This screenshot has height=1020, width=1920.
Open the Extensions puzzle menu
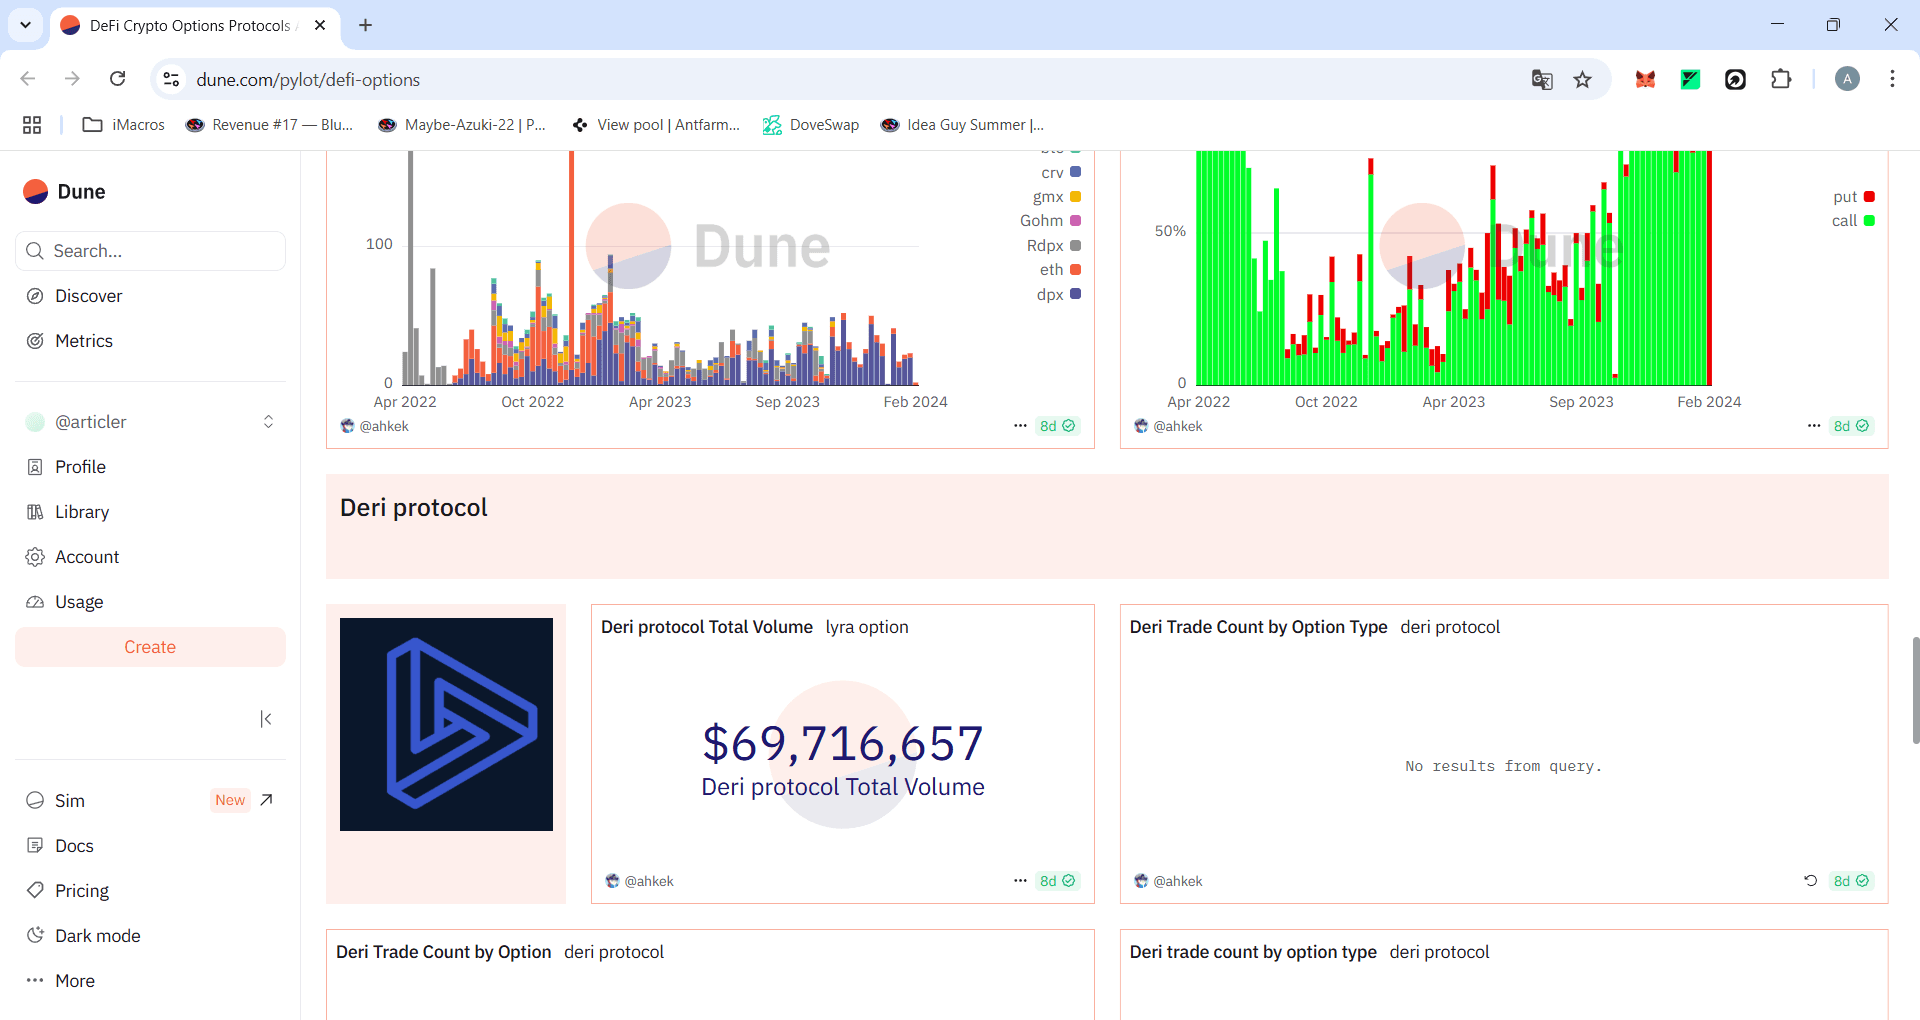[x=1781, y=79]
